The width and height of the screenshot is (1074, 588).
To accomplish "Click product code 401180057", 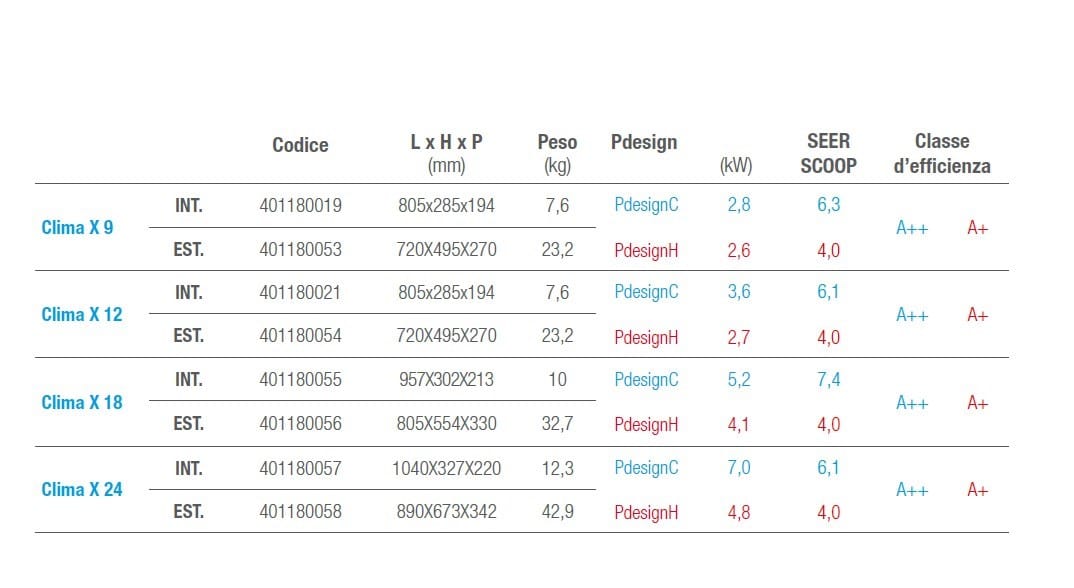I will point(300,467).
